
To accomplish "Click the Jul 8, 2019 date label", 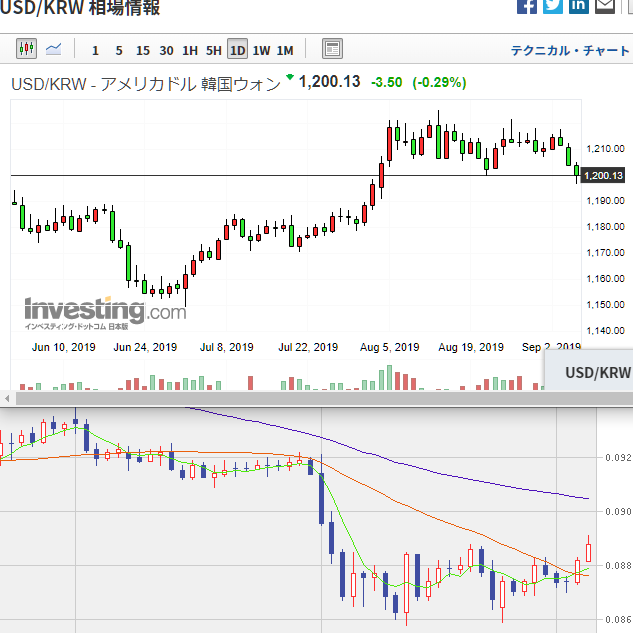I will (226, 347).
